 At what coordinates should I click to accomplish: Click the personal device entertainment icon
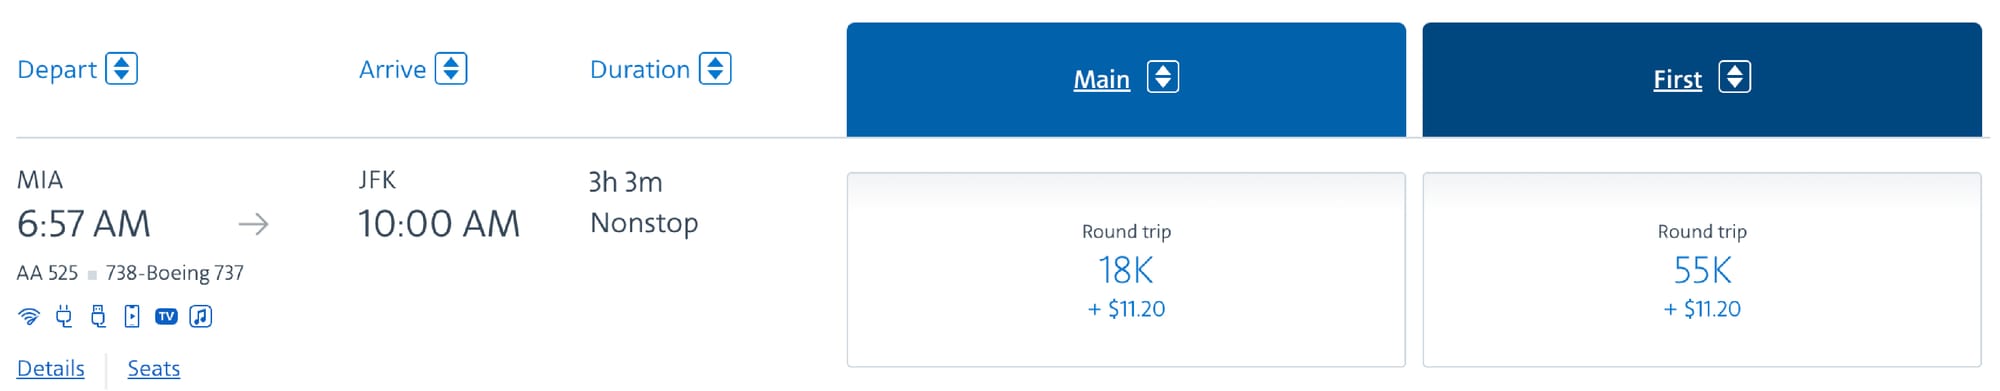(x=132, y=317)
